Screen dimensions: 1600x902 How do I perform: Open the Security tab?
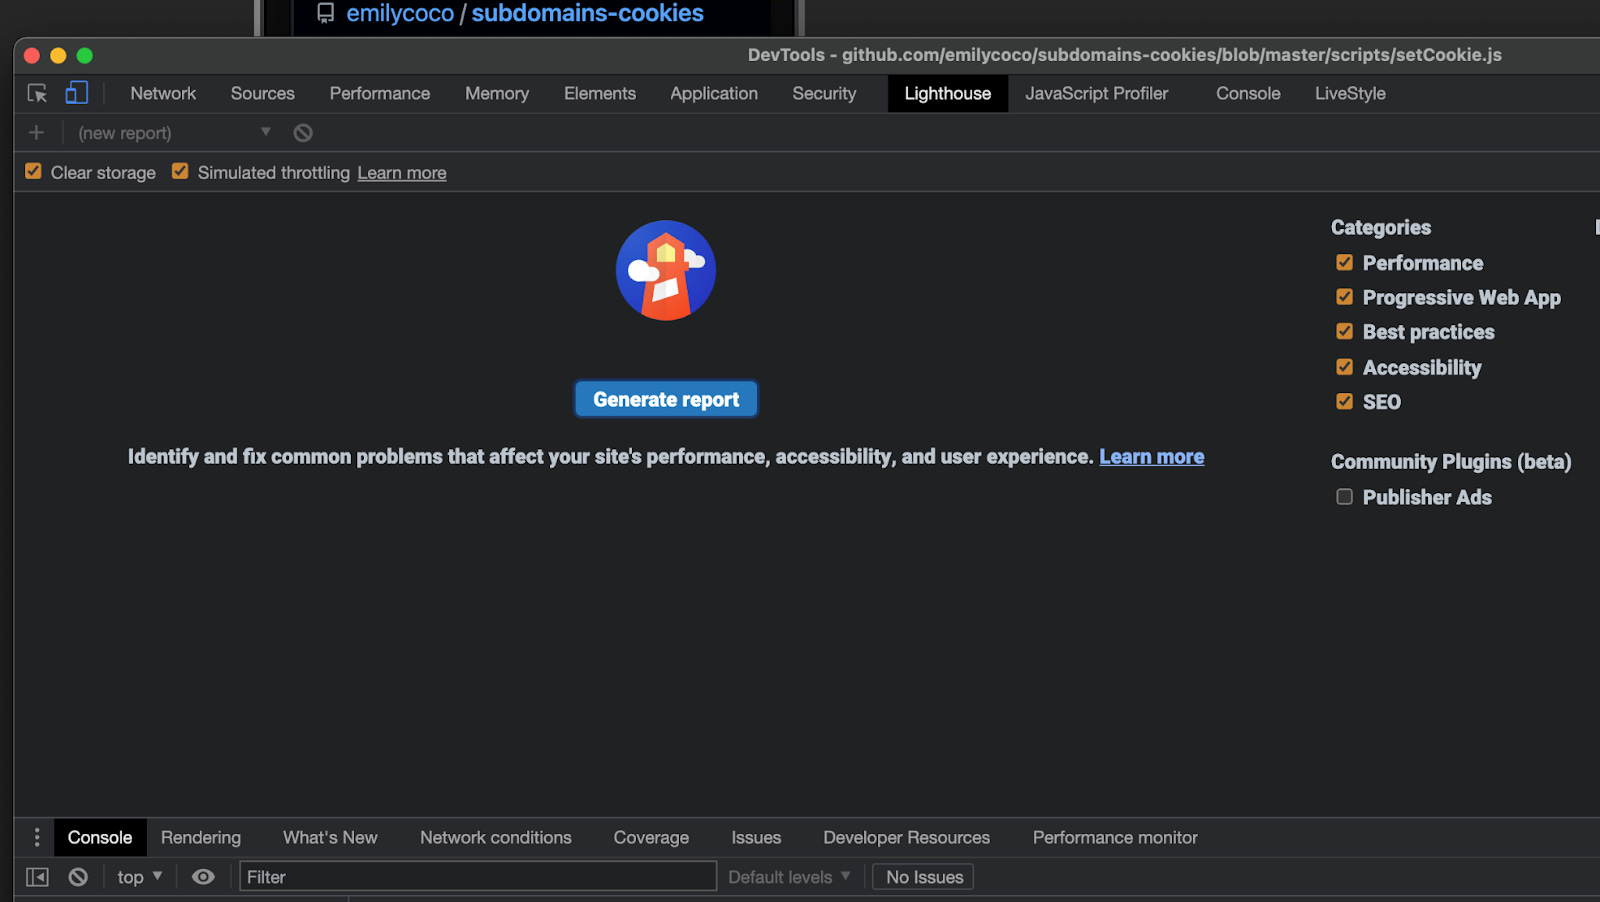tap(824, 93)
